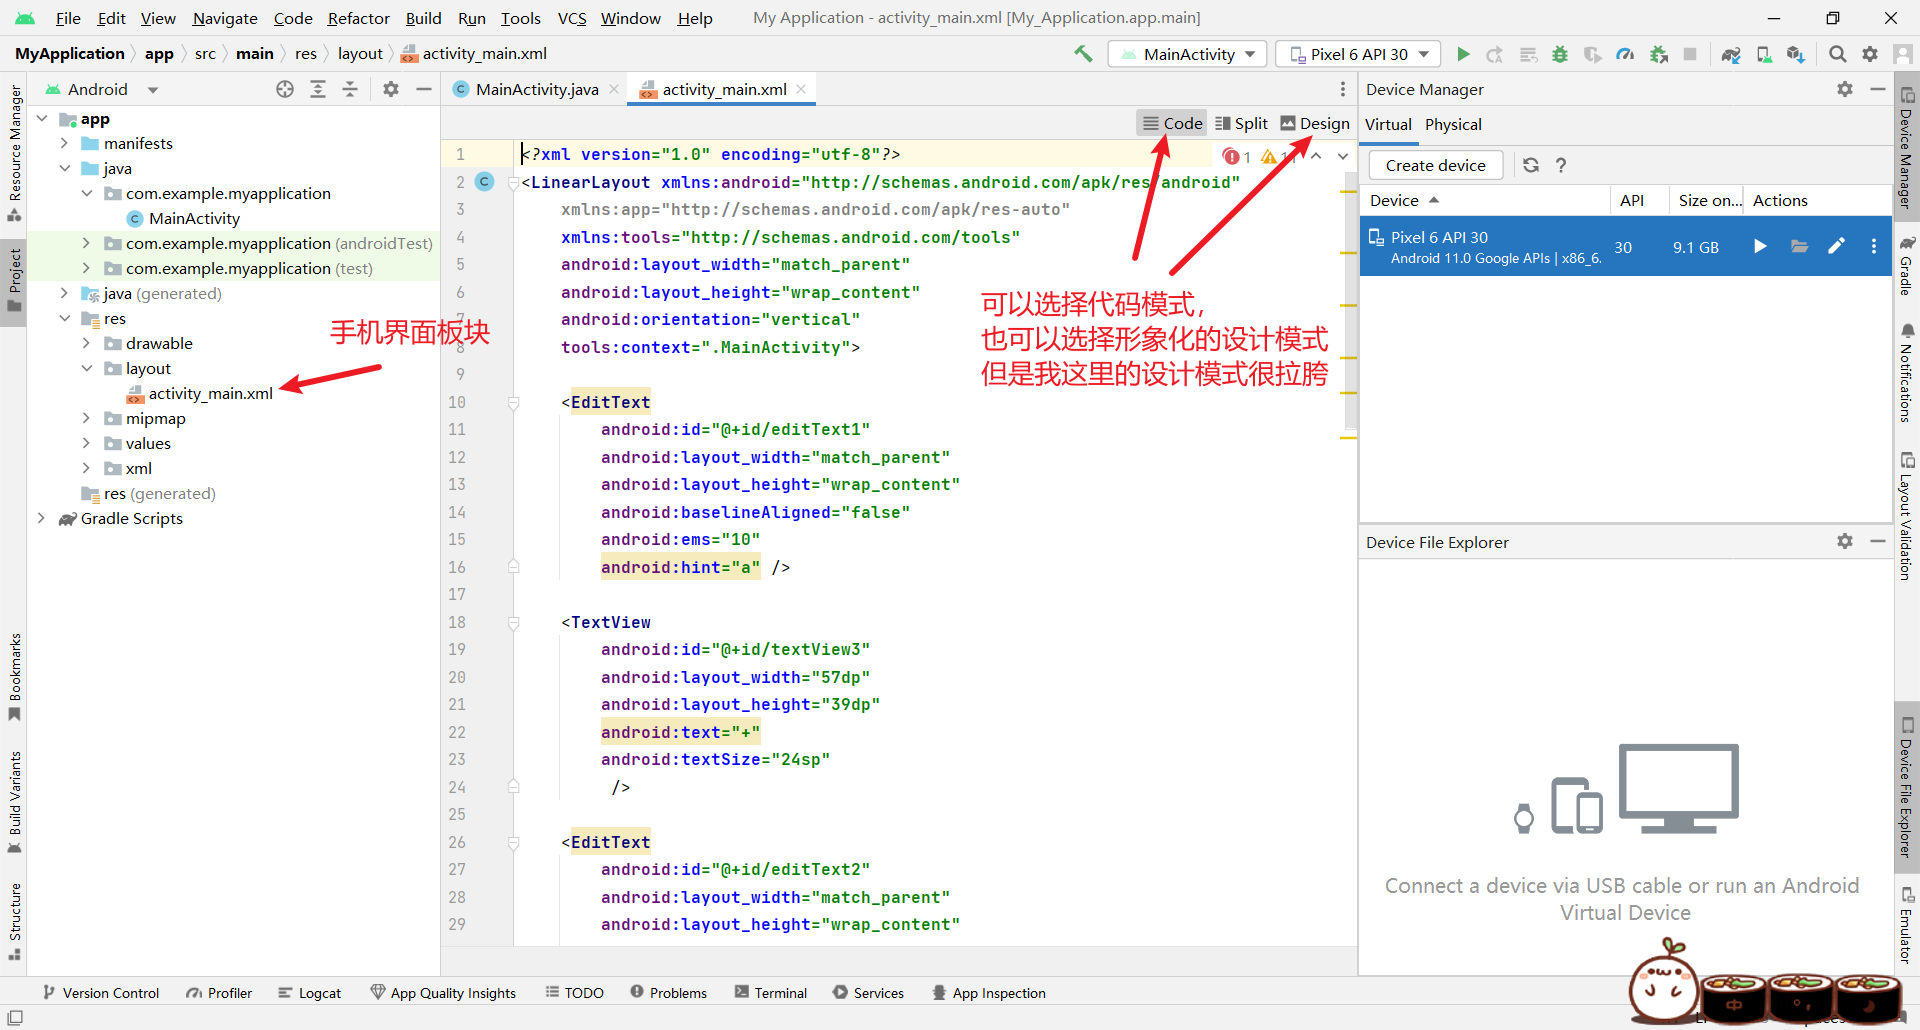The width and height of the screenshot is (1920, 1030).
Task: Expand the mipmap folder
Action: pyautogui.click(x=86, y=418)
